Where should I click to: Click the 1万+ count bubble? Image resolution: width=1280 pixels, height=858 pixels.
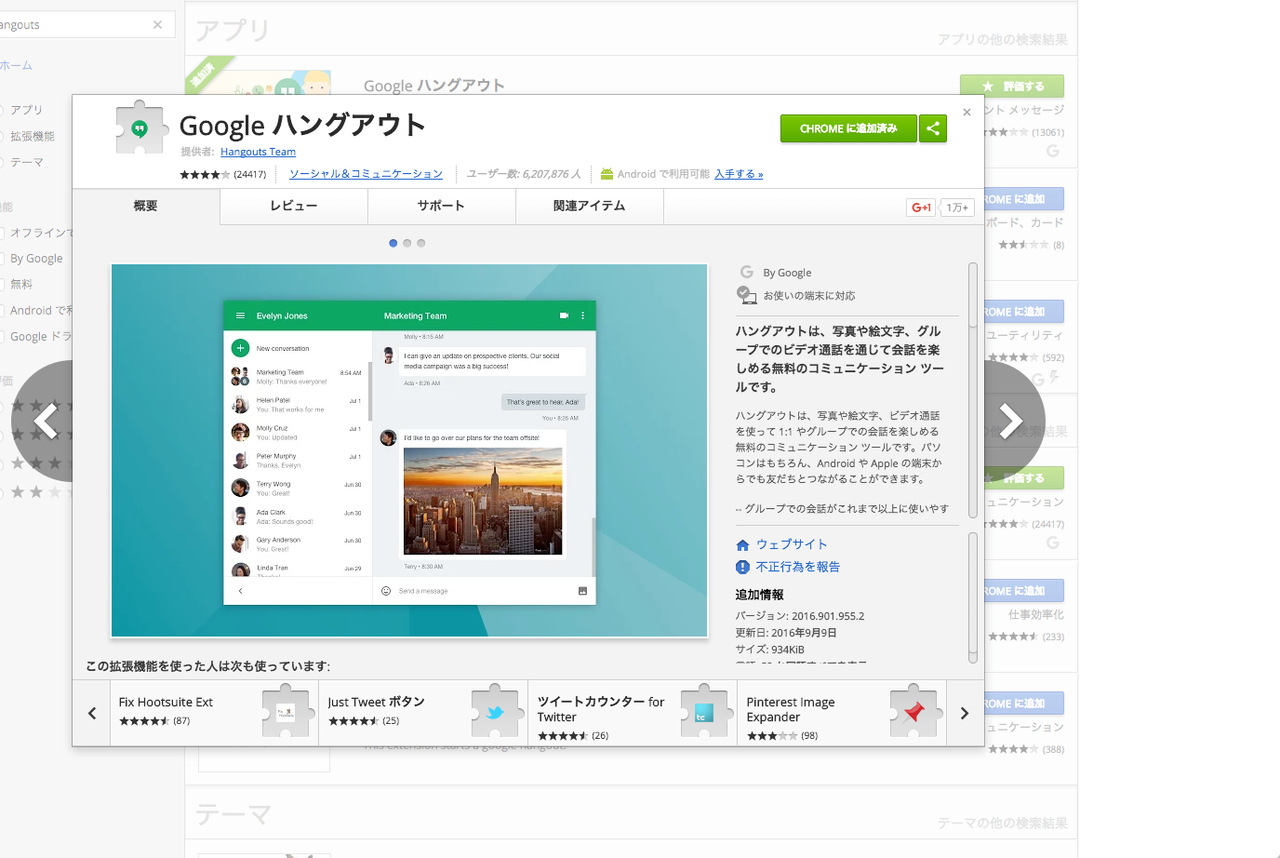958,207
